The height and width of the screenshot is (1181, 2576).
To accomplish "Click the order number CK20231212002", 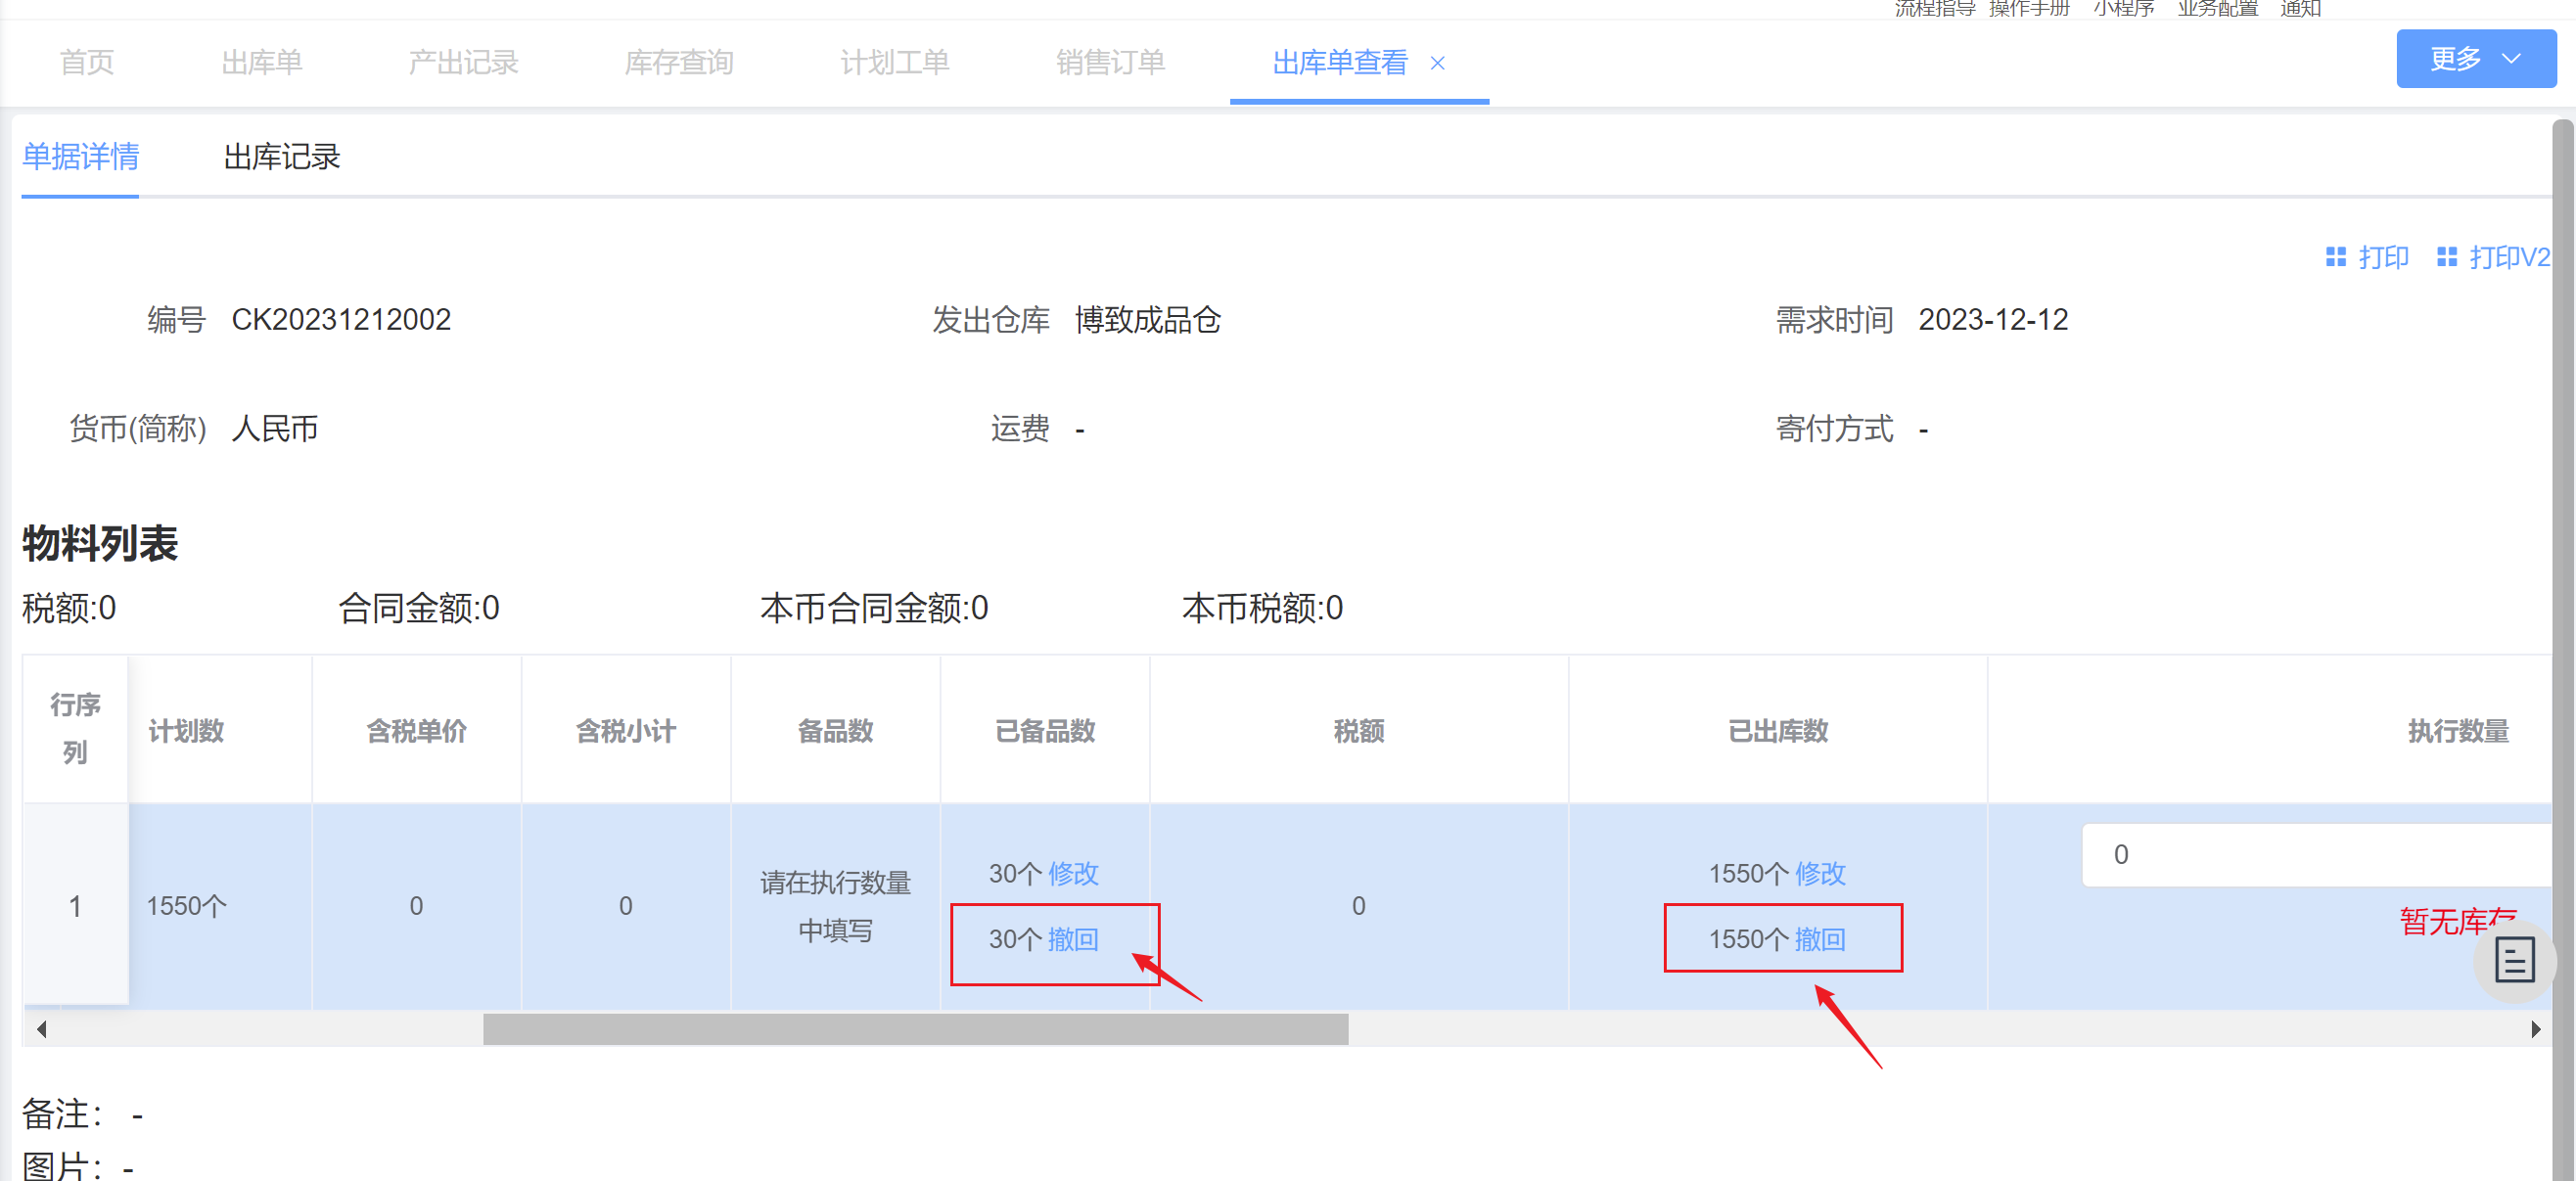I will tap(341, 319).
